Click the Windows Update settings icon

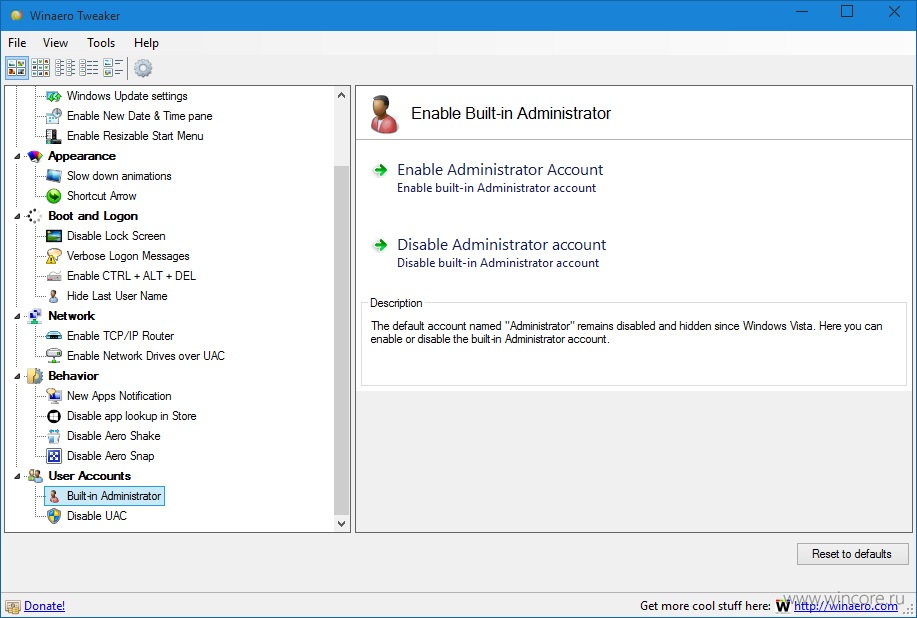tap(54, 96)
